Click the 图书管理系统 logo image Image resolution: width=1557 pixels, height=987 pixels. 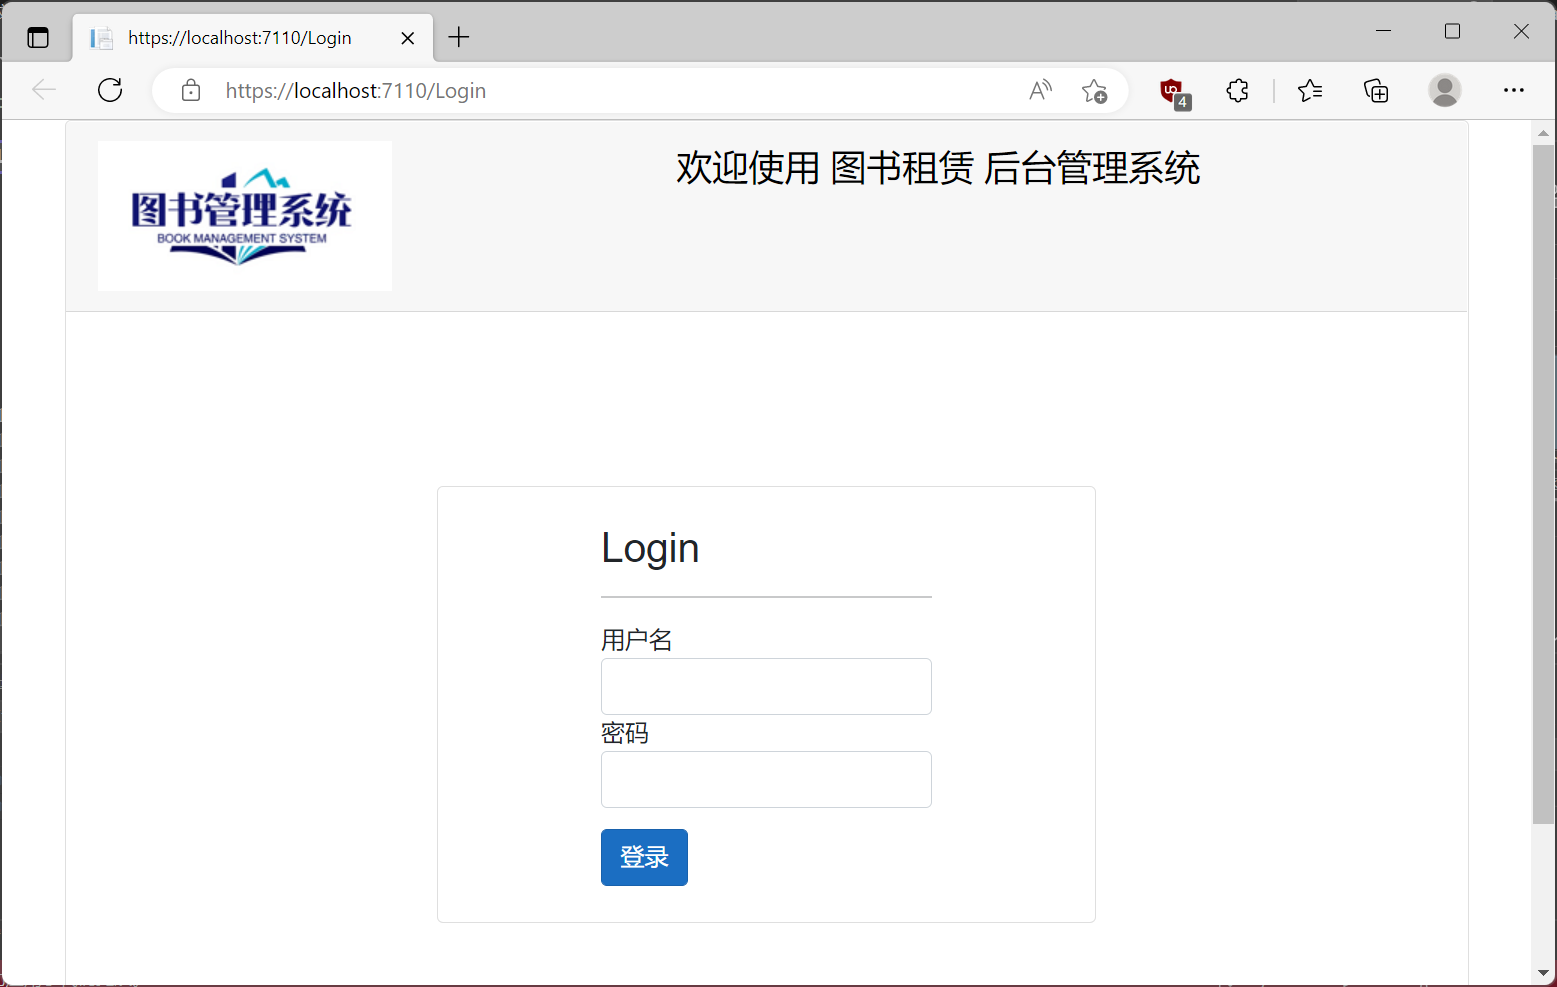click(244, 215)
